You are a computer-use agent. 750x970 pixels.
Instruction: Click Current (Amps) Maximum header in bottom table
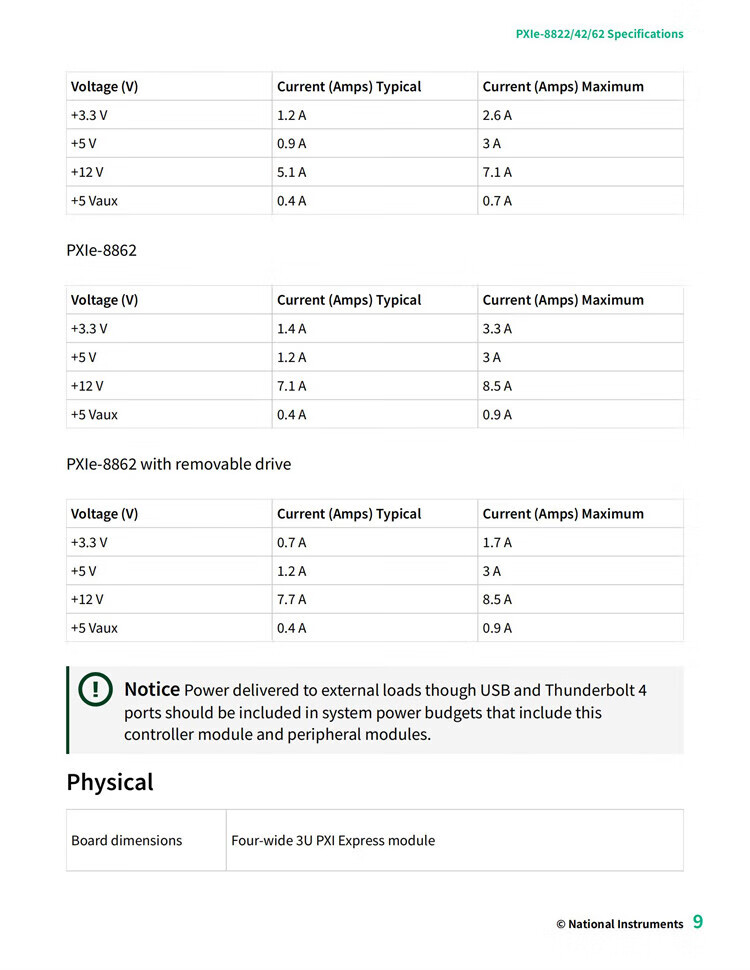[x=563, y=514]
